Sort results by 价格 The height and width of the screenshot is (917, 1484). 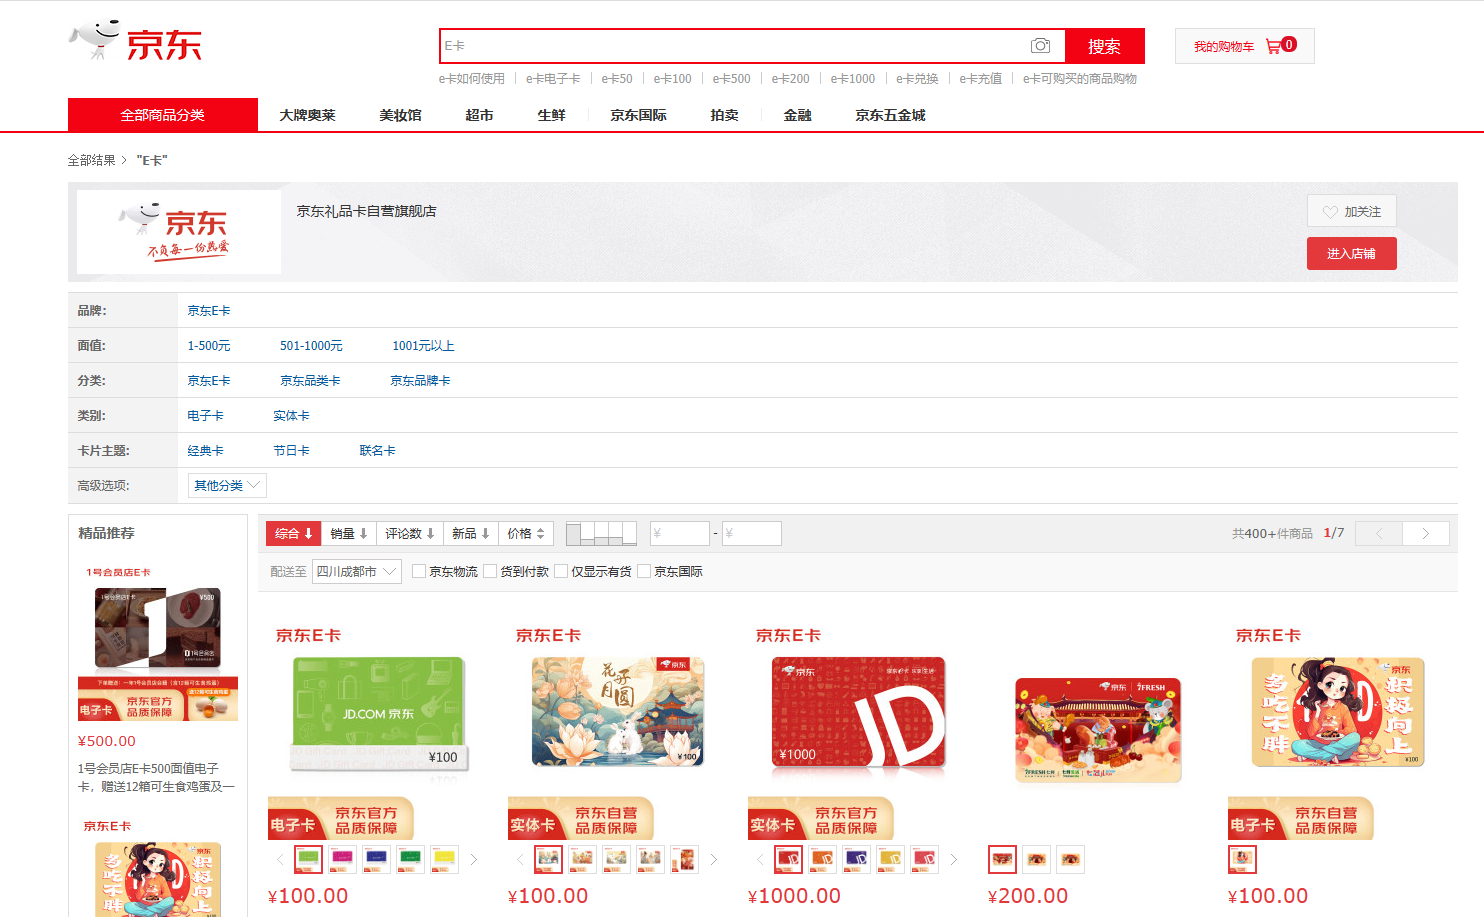pyautogui.click(x=525, y=534)
